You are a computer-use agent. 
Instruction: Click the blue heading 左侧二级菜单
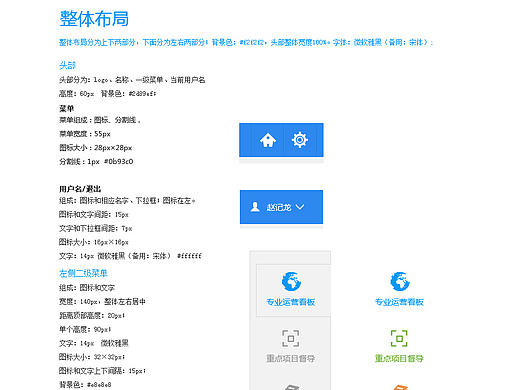coord(83,273)
